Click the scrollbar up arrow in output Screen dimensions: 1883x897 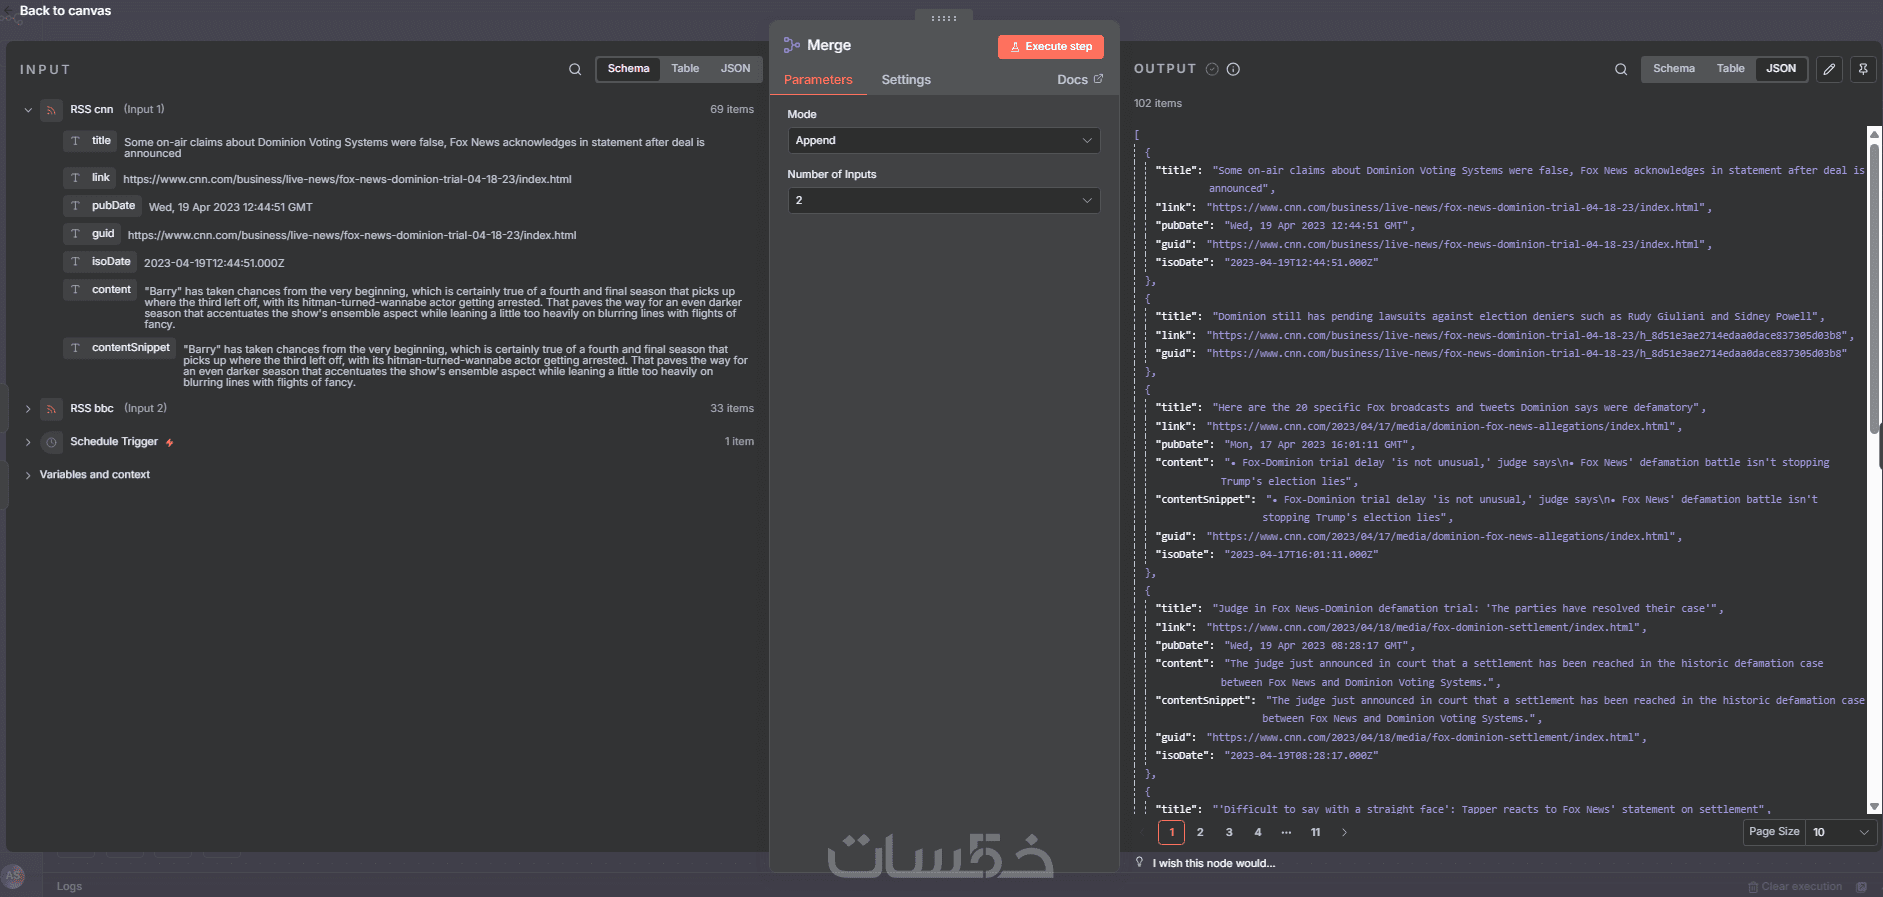(x=1874, y=133)
